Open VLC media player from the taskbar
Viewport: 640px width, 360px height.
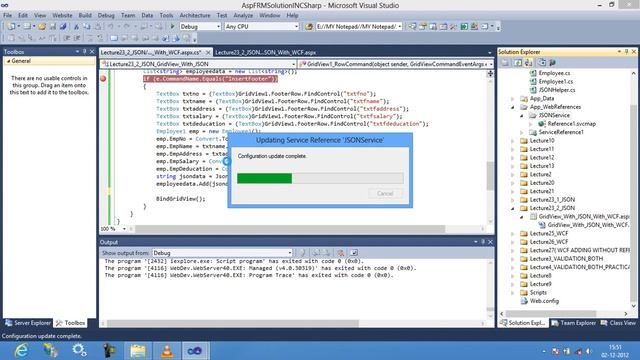pyautogui.click(x=167, y=351)
